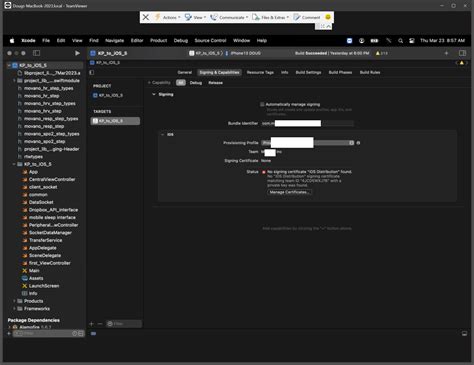Switch to Build Phases tab
The image size is (474, 365).
(x=340, y=72)
